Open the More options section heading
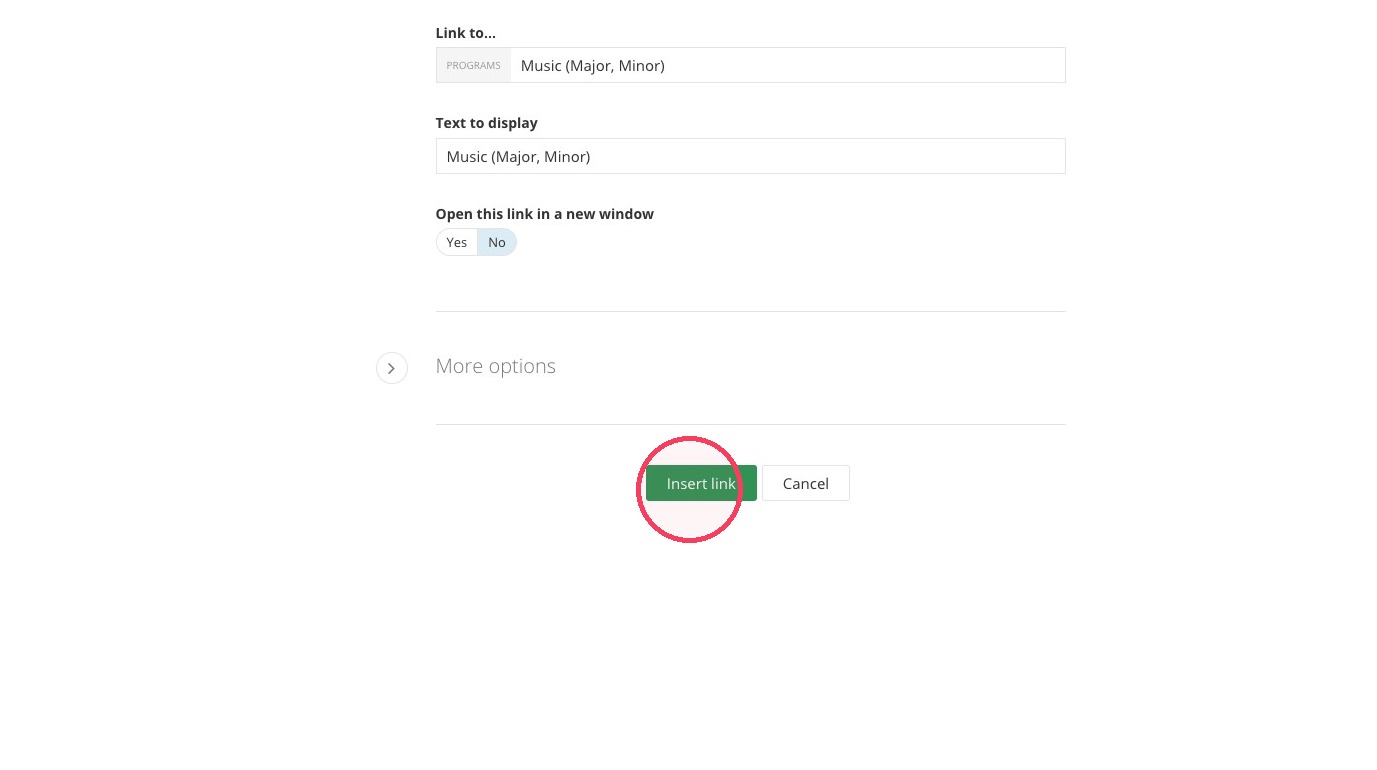 (x=496, y=366)
